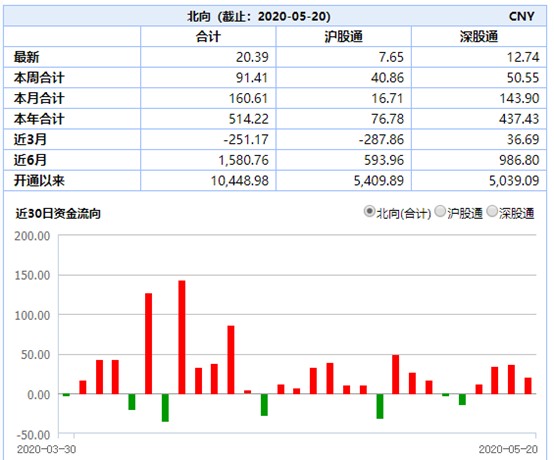Click the -251.17 value cell

[246, 140]
